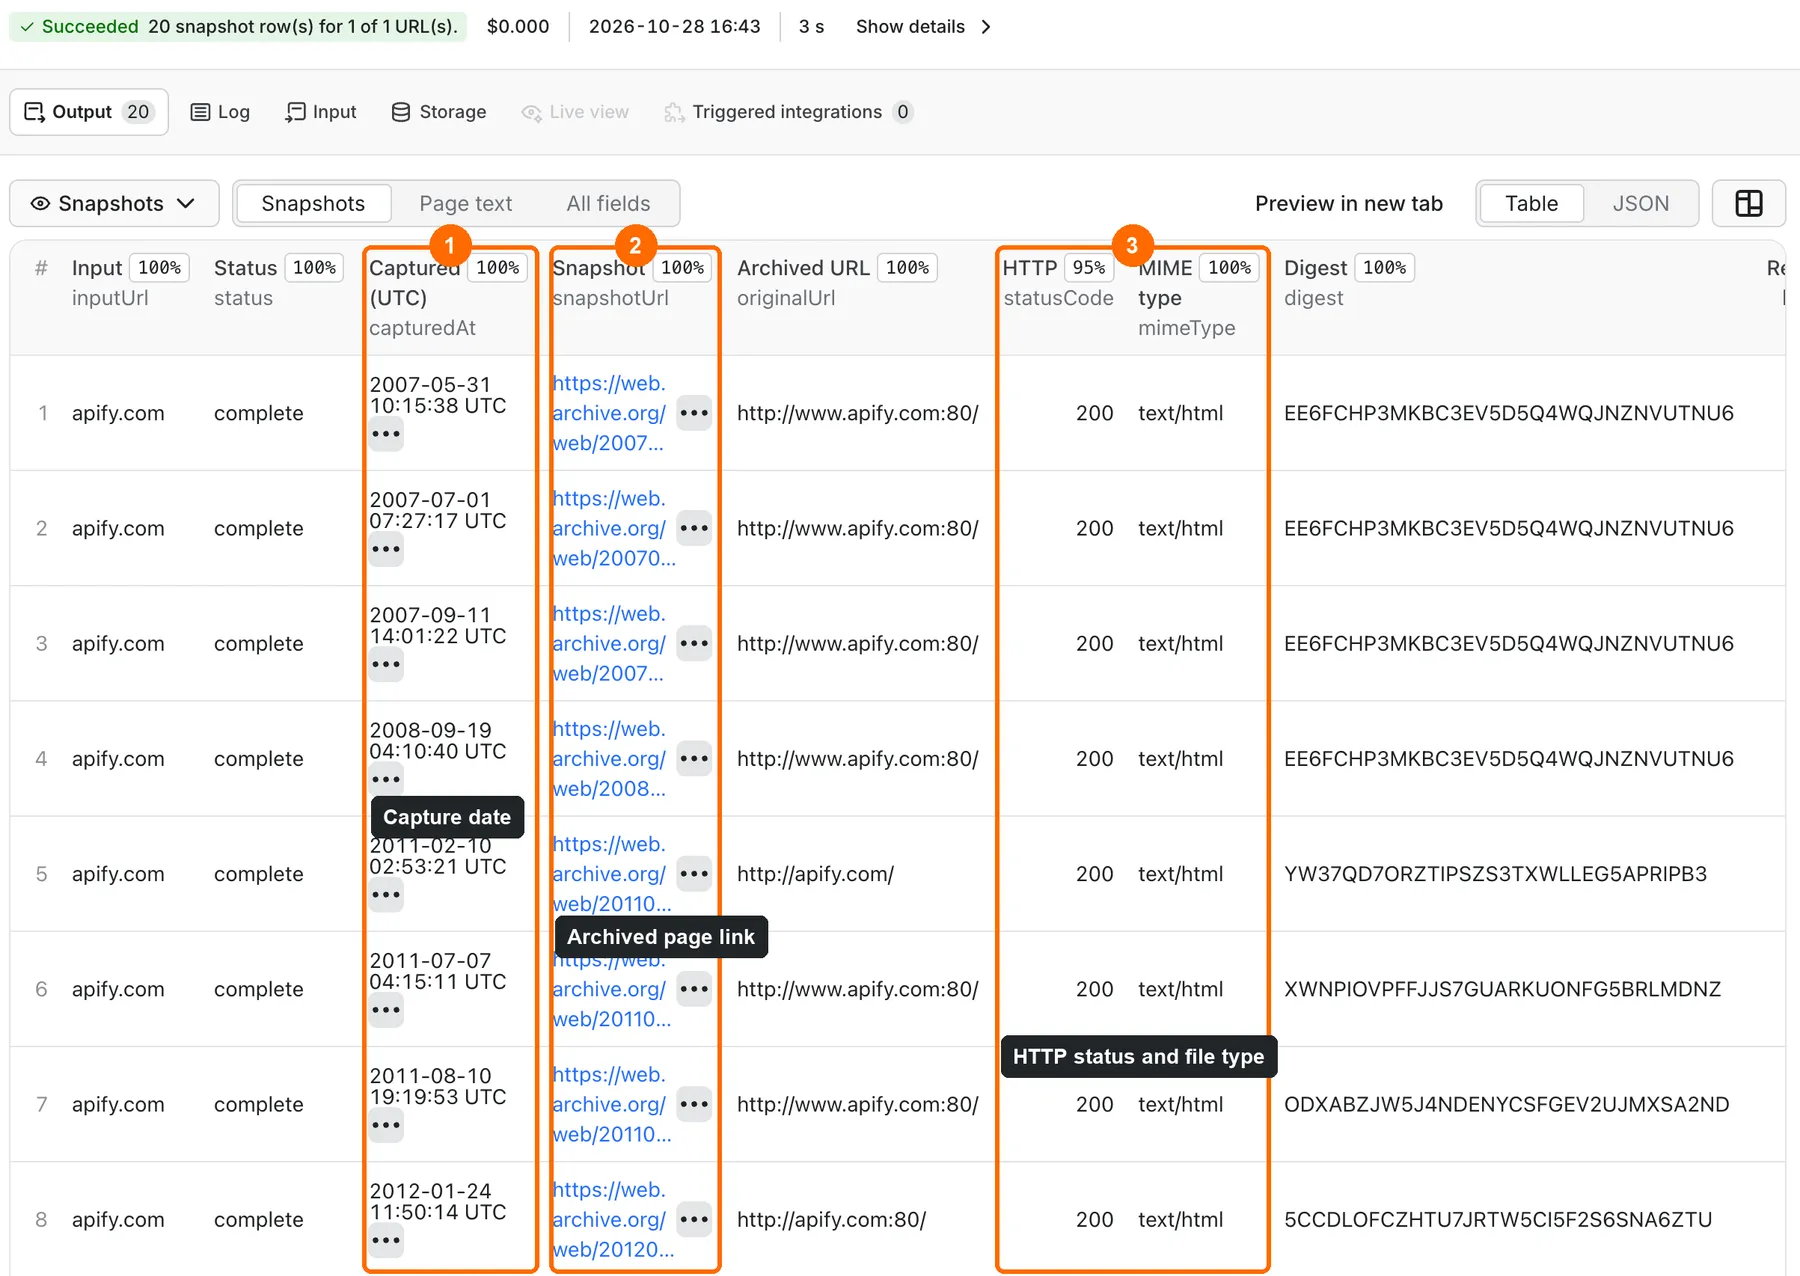Select digest YW37QD7ORZTIPSZS3TXWLLEG5APRIPB3

point(1495,874)
